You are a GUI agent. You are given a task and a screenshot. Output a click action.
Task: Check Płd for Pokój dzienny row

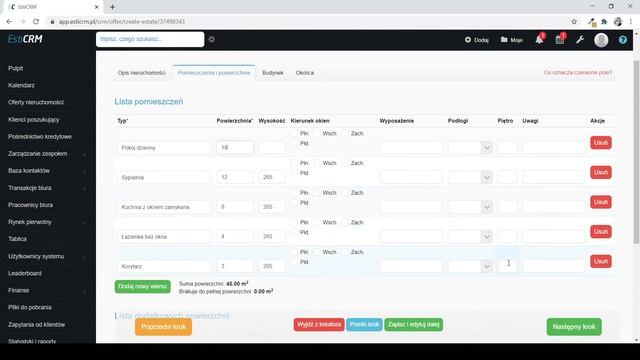pos(294,143)
